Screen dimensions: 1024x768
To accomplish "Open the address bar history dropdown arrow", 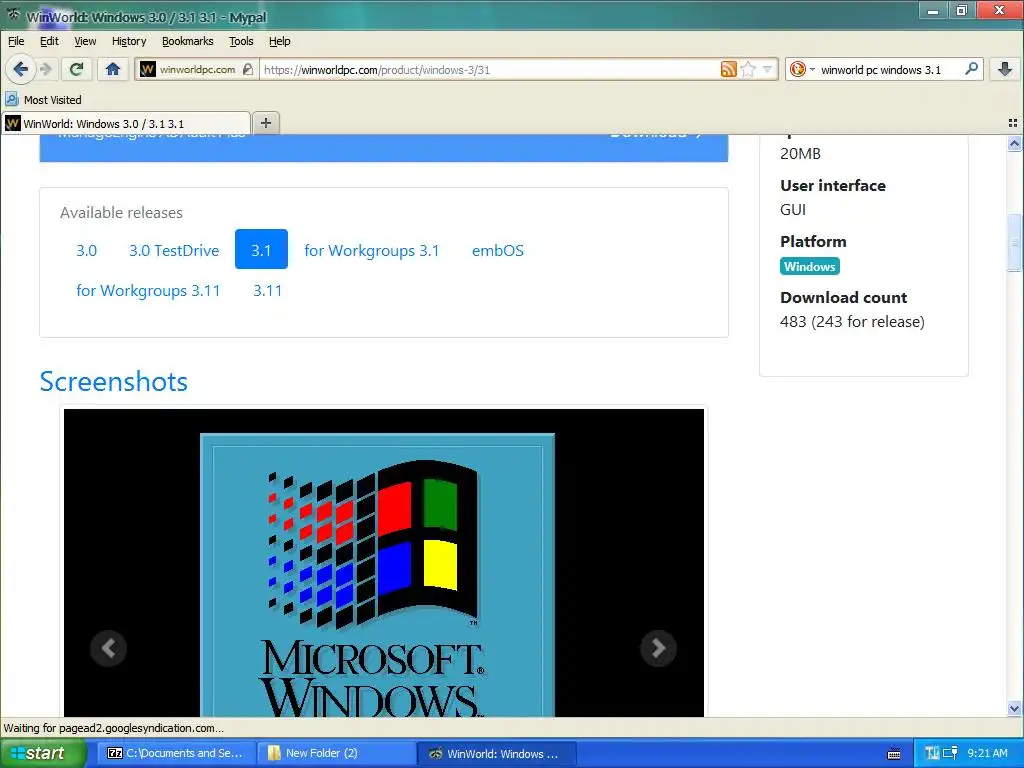I will 767,69.
